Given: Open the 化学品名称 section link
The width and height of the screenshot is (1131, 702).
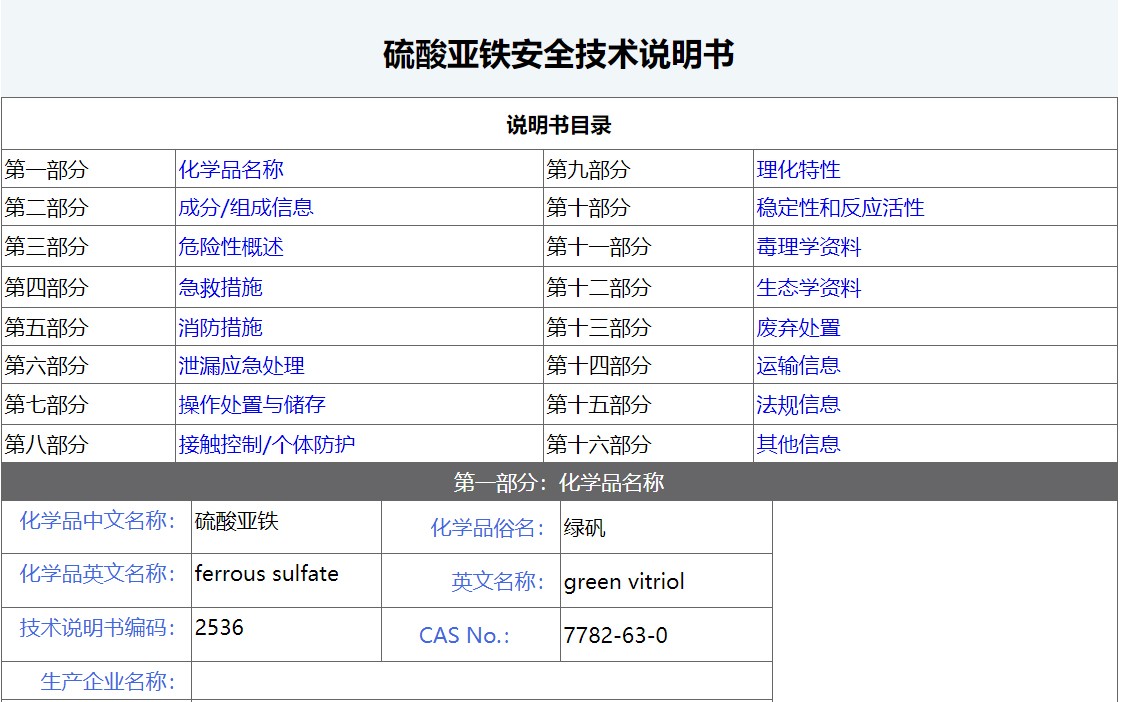Looking at the screenshot, I should pos(231,170).
